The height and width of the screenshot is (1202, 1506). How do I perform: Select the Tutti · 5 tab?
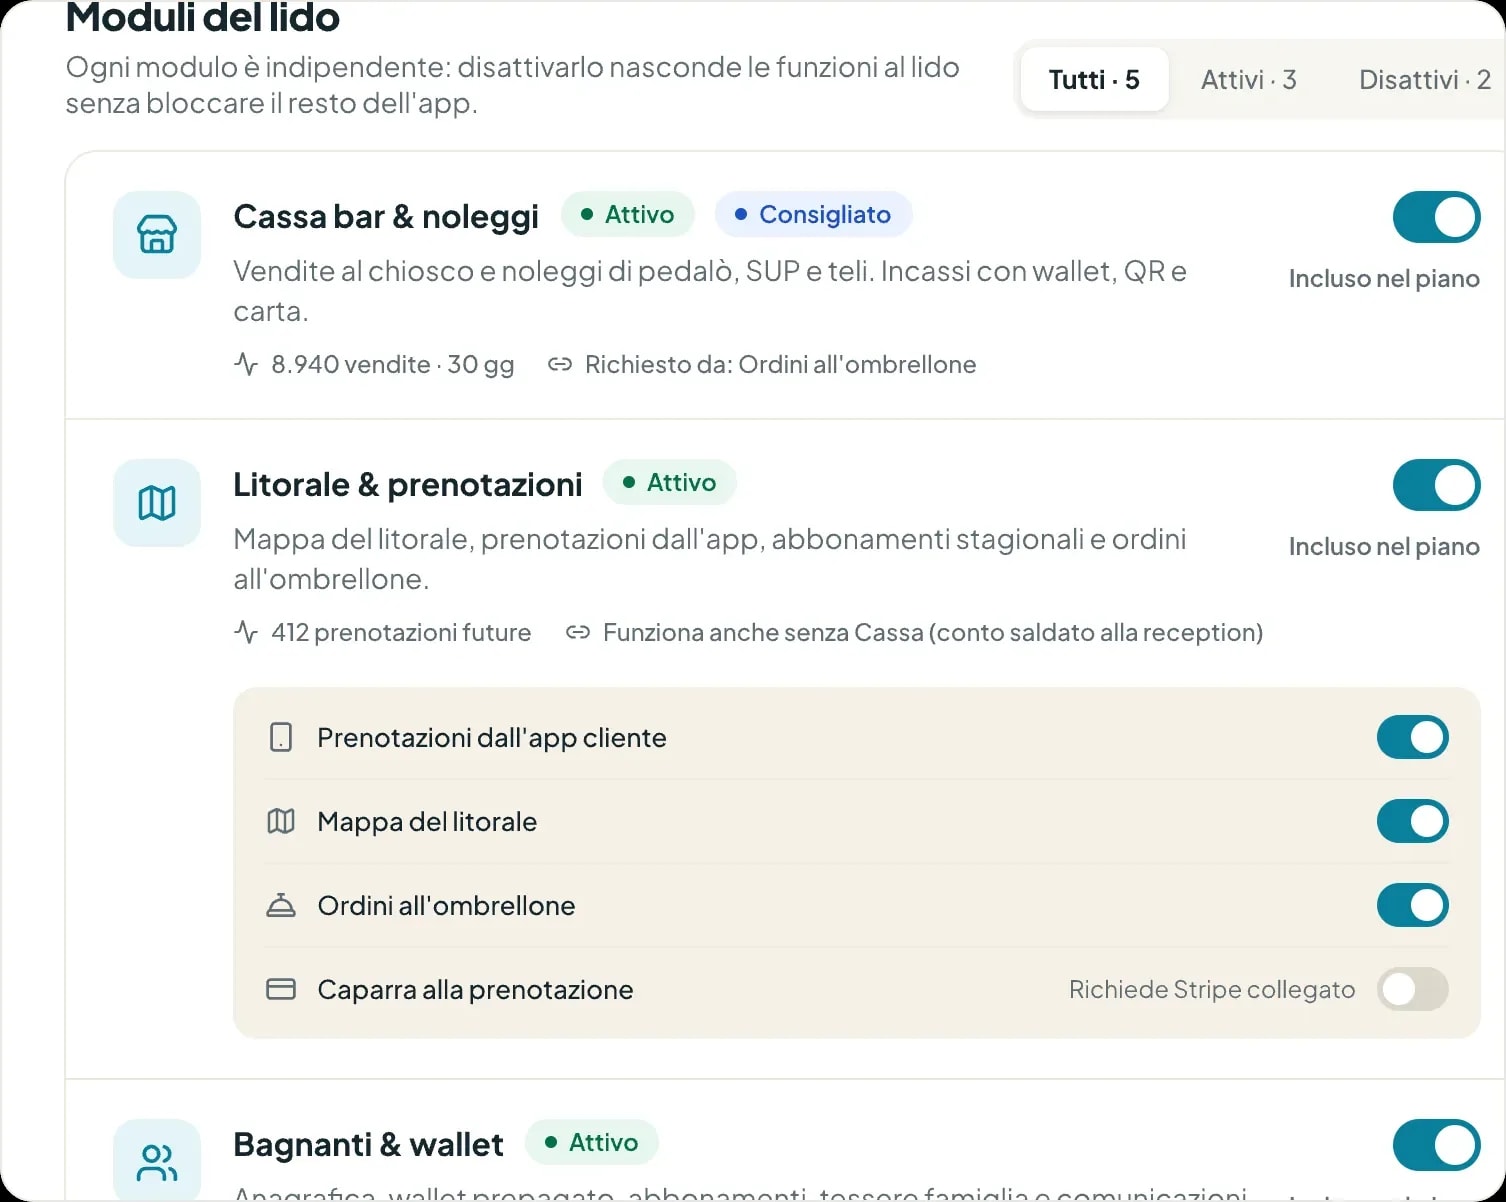(x=1094, y=80)
